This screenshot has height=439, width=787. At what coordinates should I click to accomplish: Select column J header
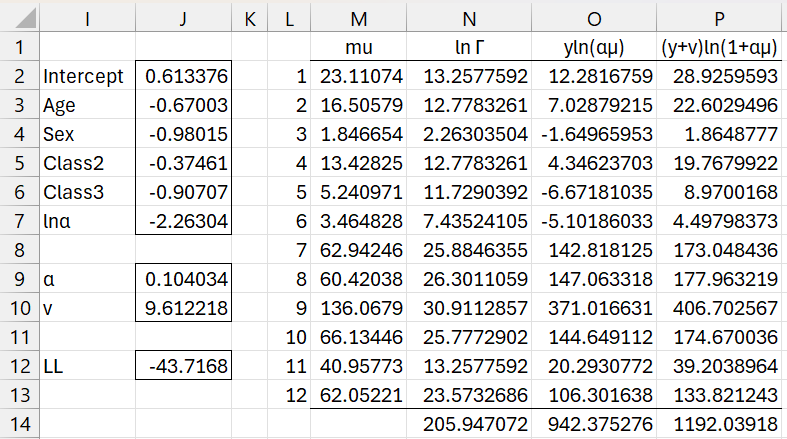coord(185,17)
